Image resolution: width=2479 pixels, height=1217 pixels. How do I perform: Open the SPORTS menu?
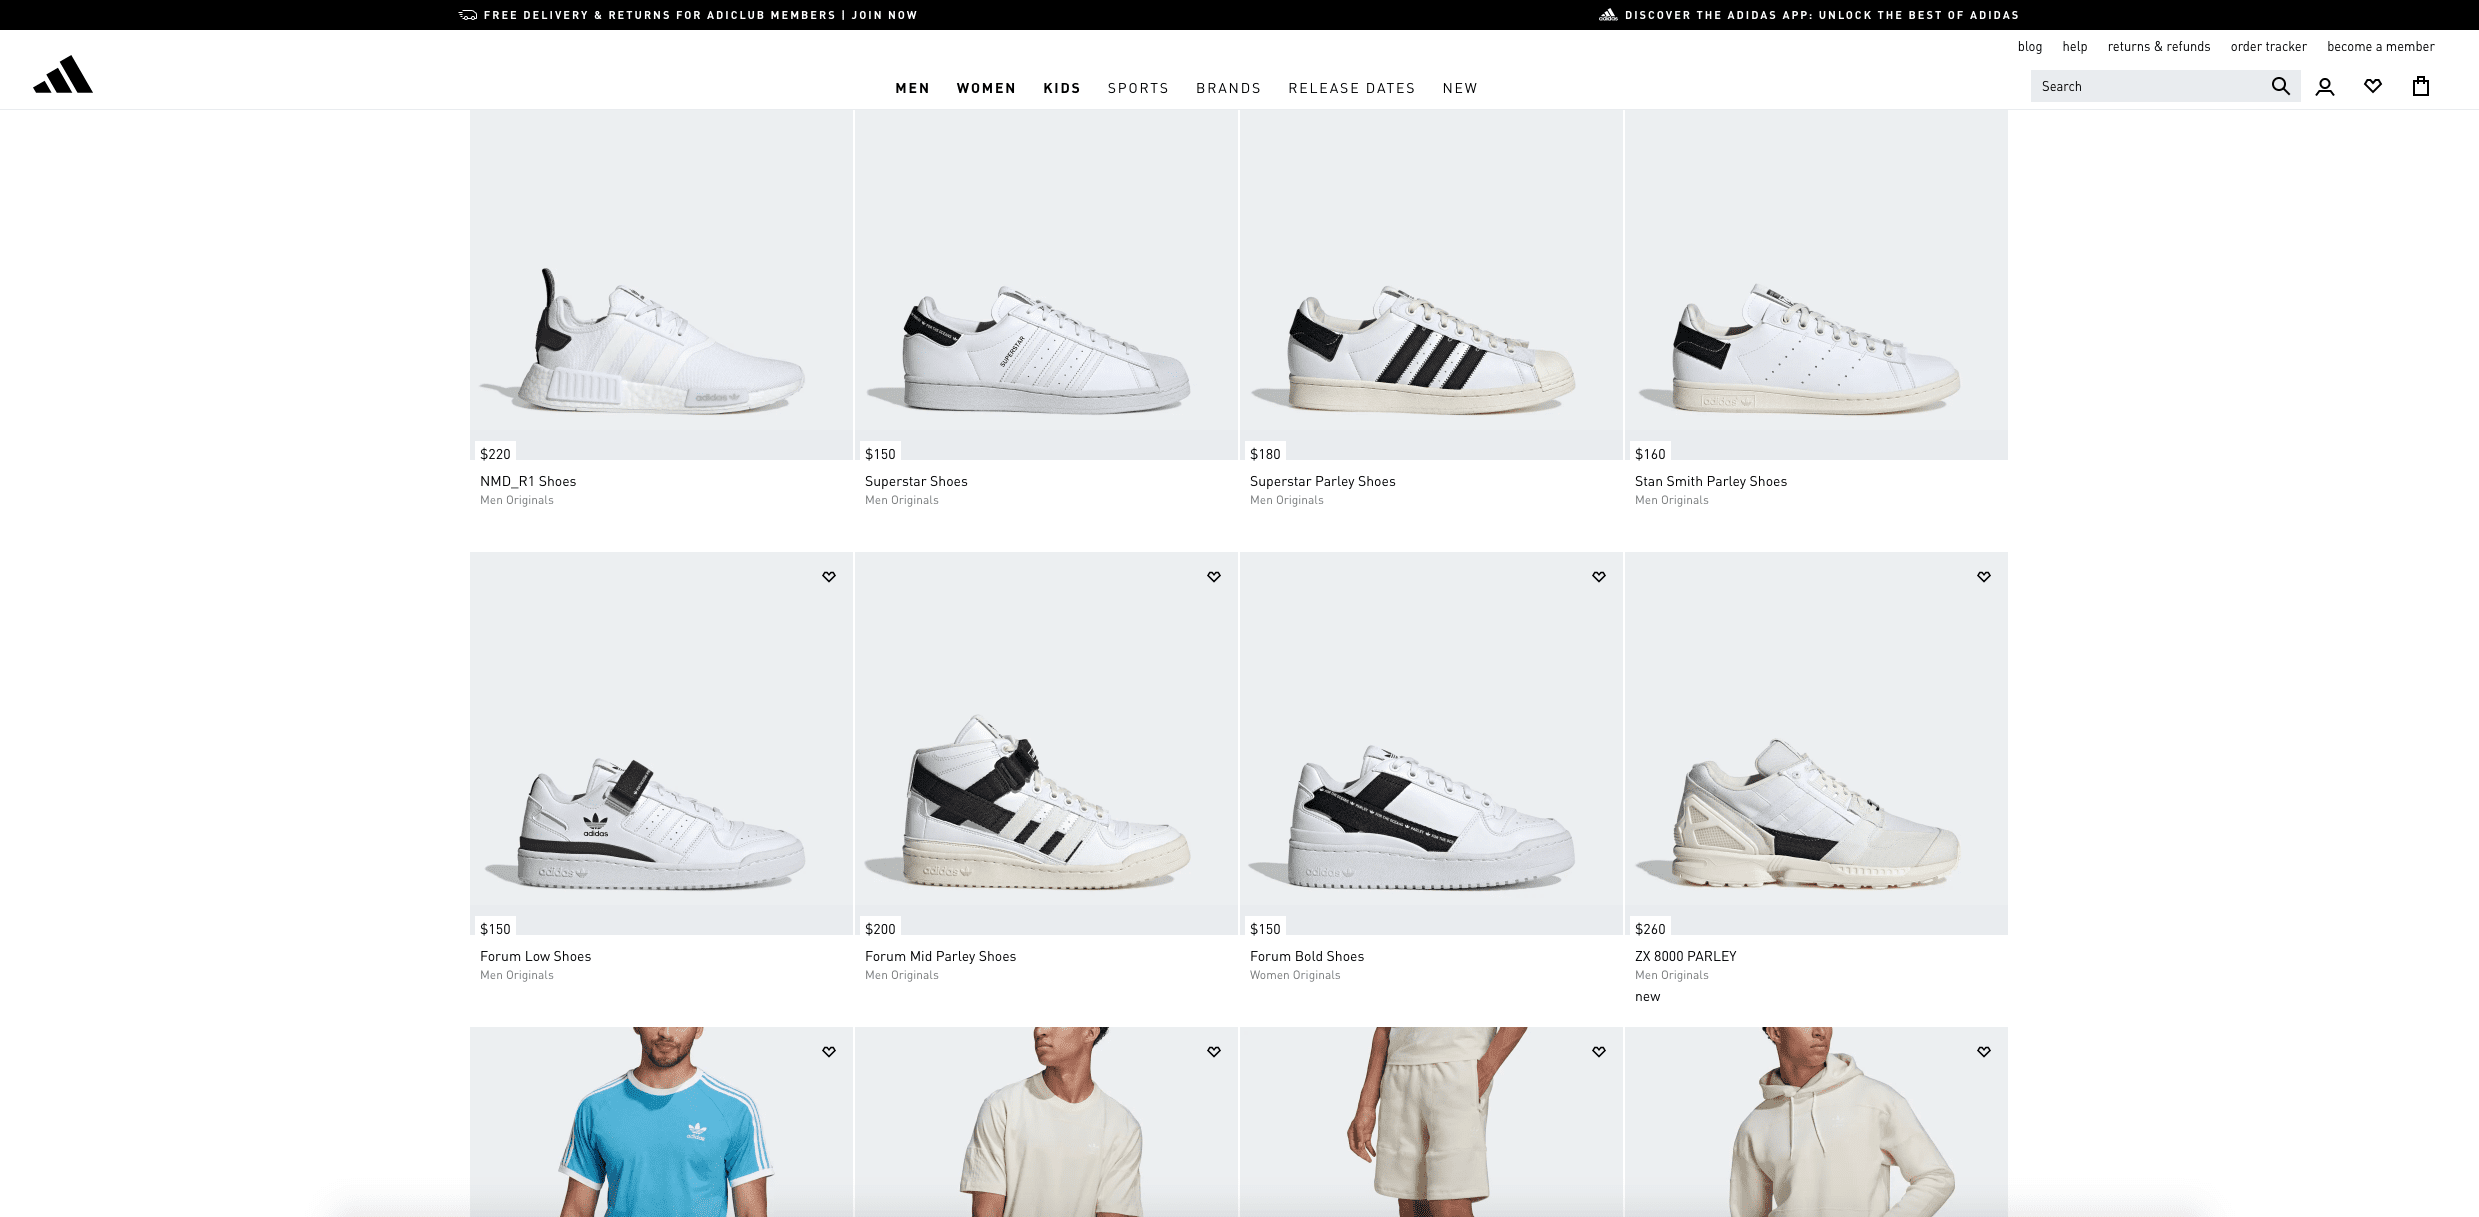(1138, 88)
